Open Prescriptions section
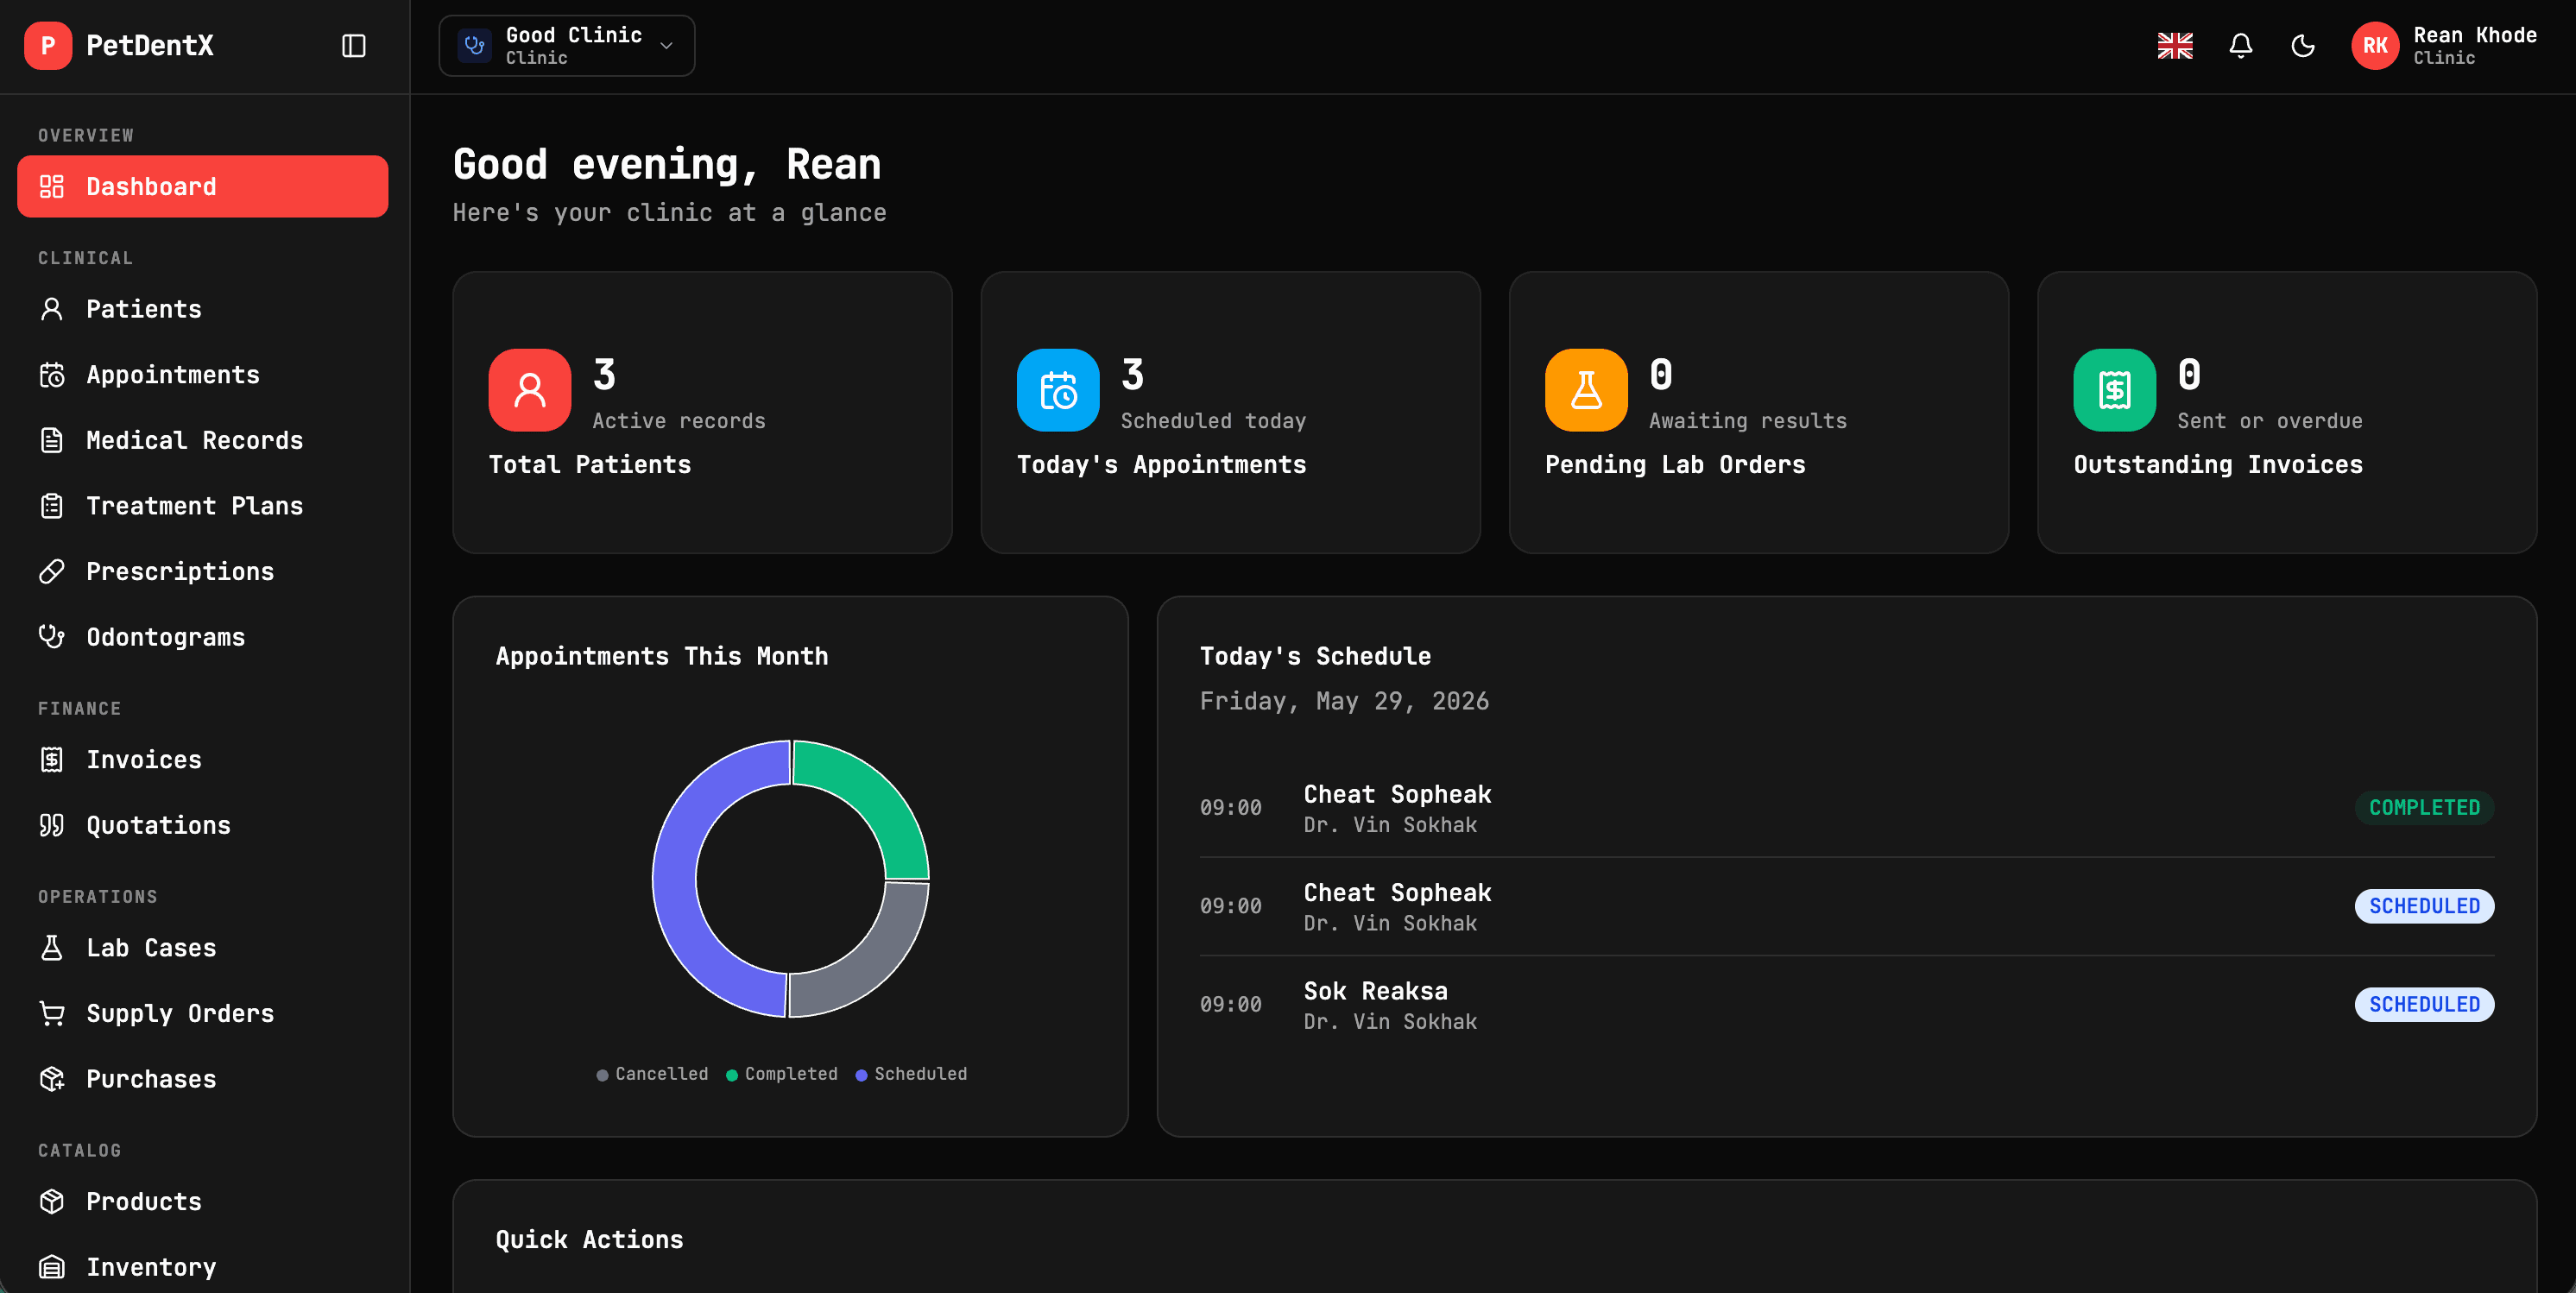 click(202, 571)
